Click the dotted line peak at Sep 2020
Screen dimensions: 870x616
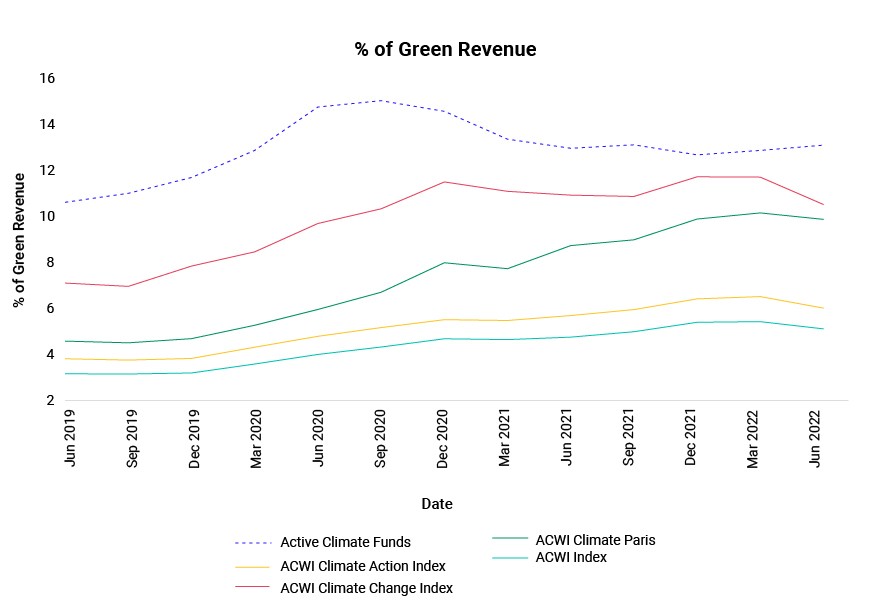click(381, 100)
